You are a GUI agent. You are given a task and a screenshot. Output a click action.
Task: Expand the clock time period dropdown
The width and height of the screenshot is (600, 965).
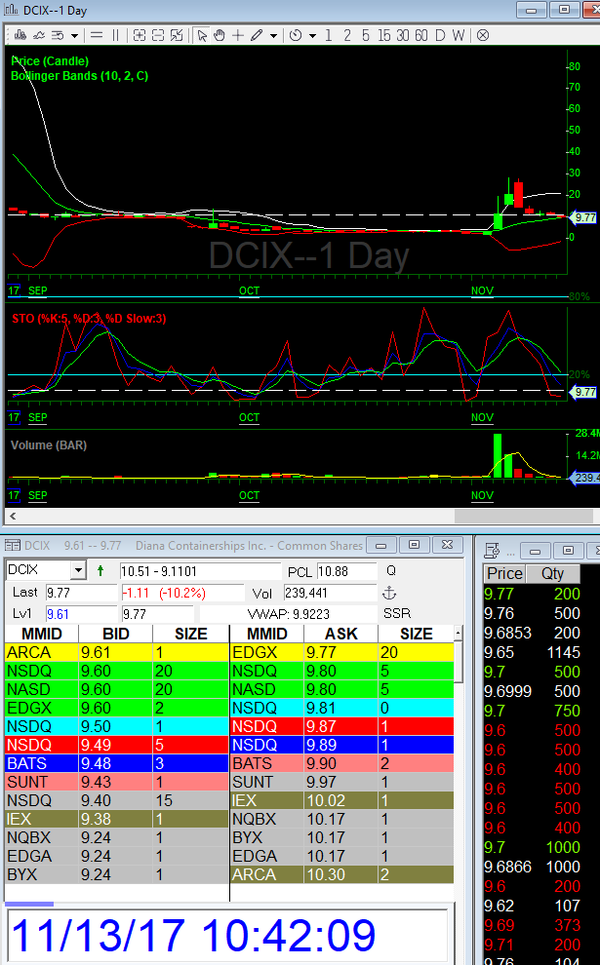(x=313, y=36)
